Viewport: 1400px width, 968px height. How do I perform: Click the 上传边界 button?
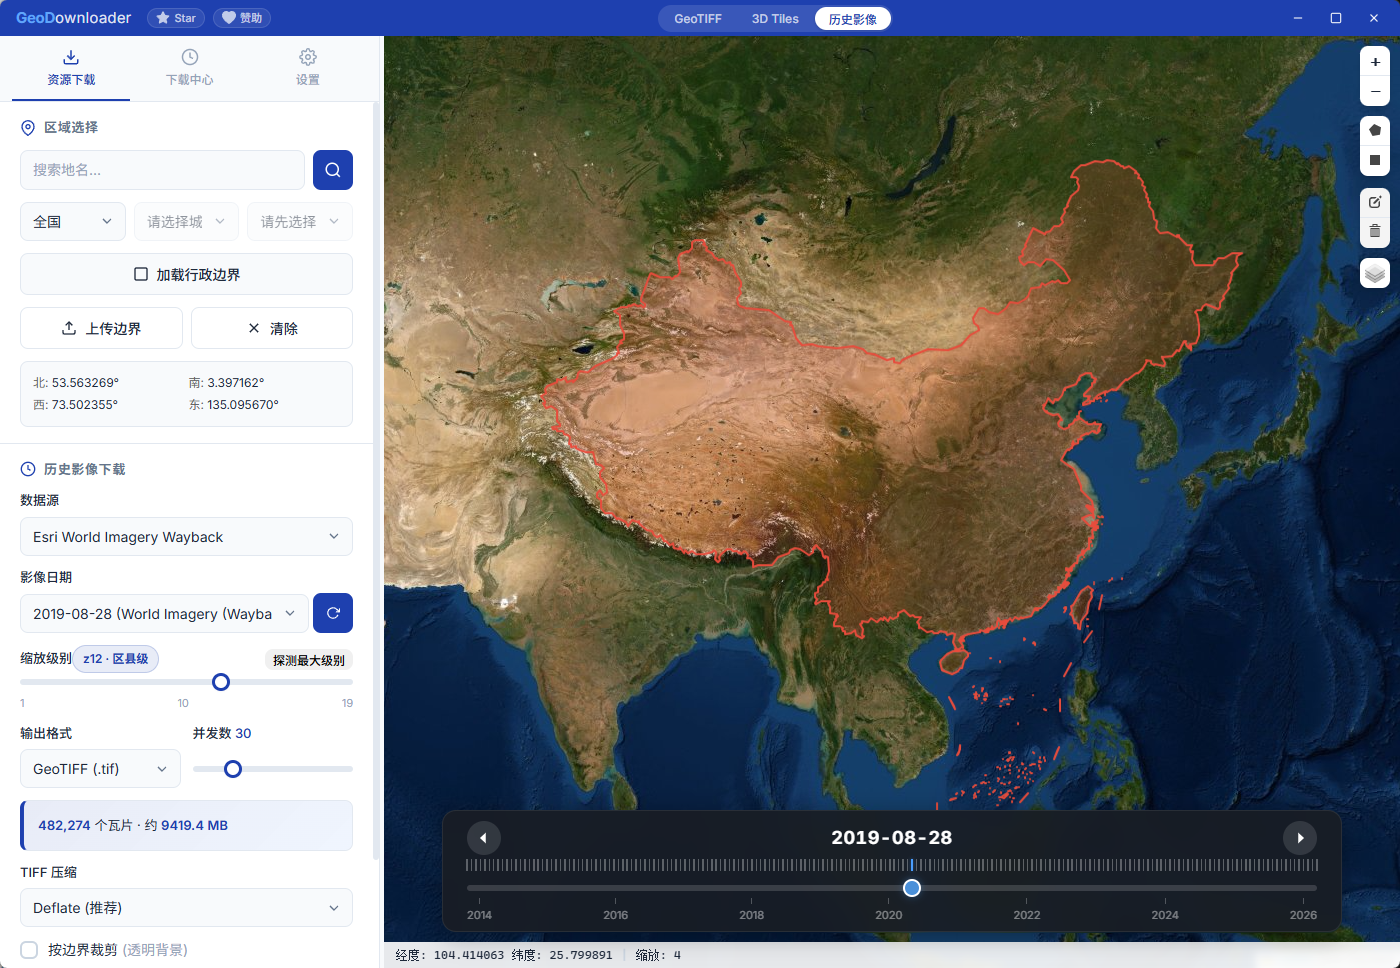pos(101,328)
